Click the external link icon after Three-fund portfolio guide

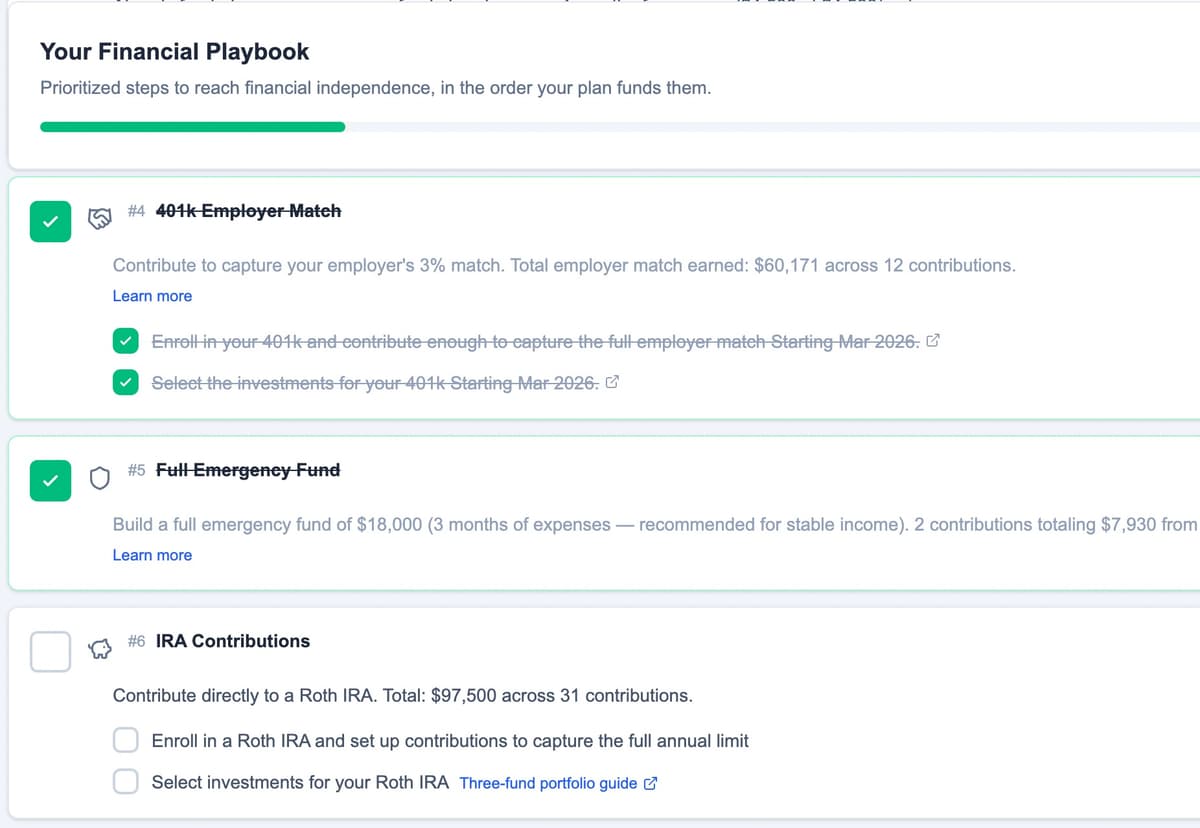tap(652, 783)
